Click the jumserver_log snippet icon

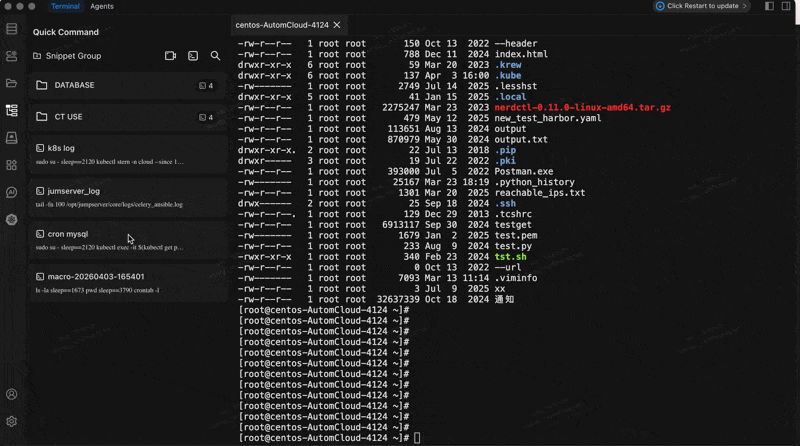(40, 191)
